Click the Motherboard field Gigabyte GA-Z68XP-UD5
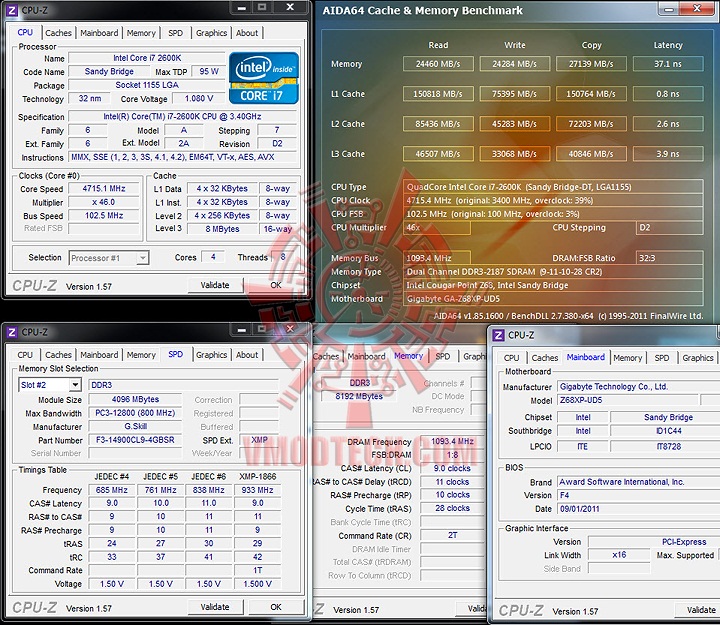This screenshot has width=720, height=625. click(x=553, y=299)
